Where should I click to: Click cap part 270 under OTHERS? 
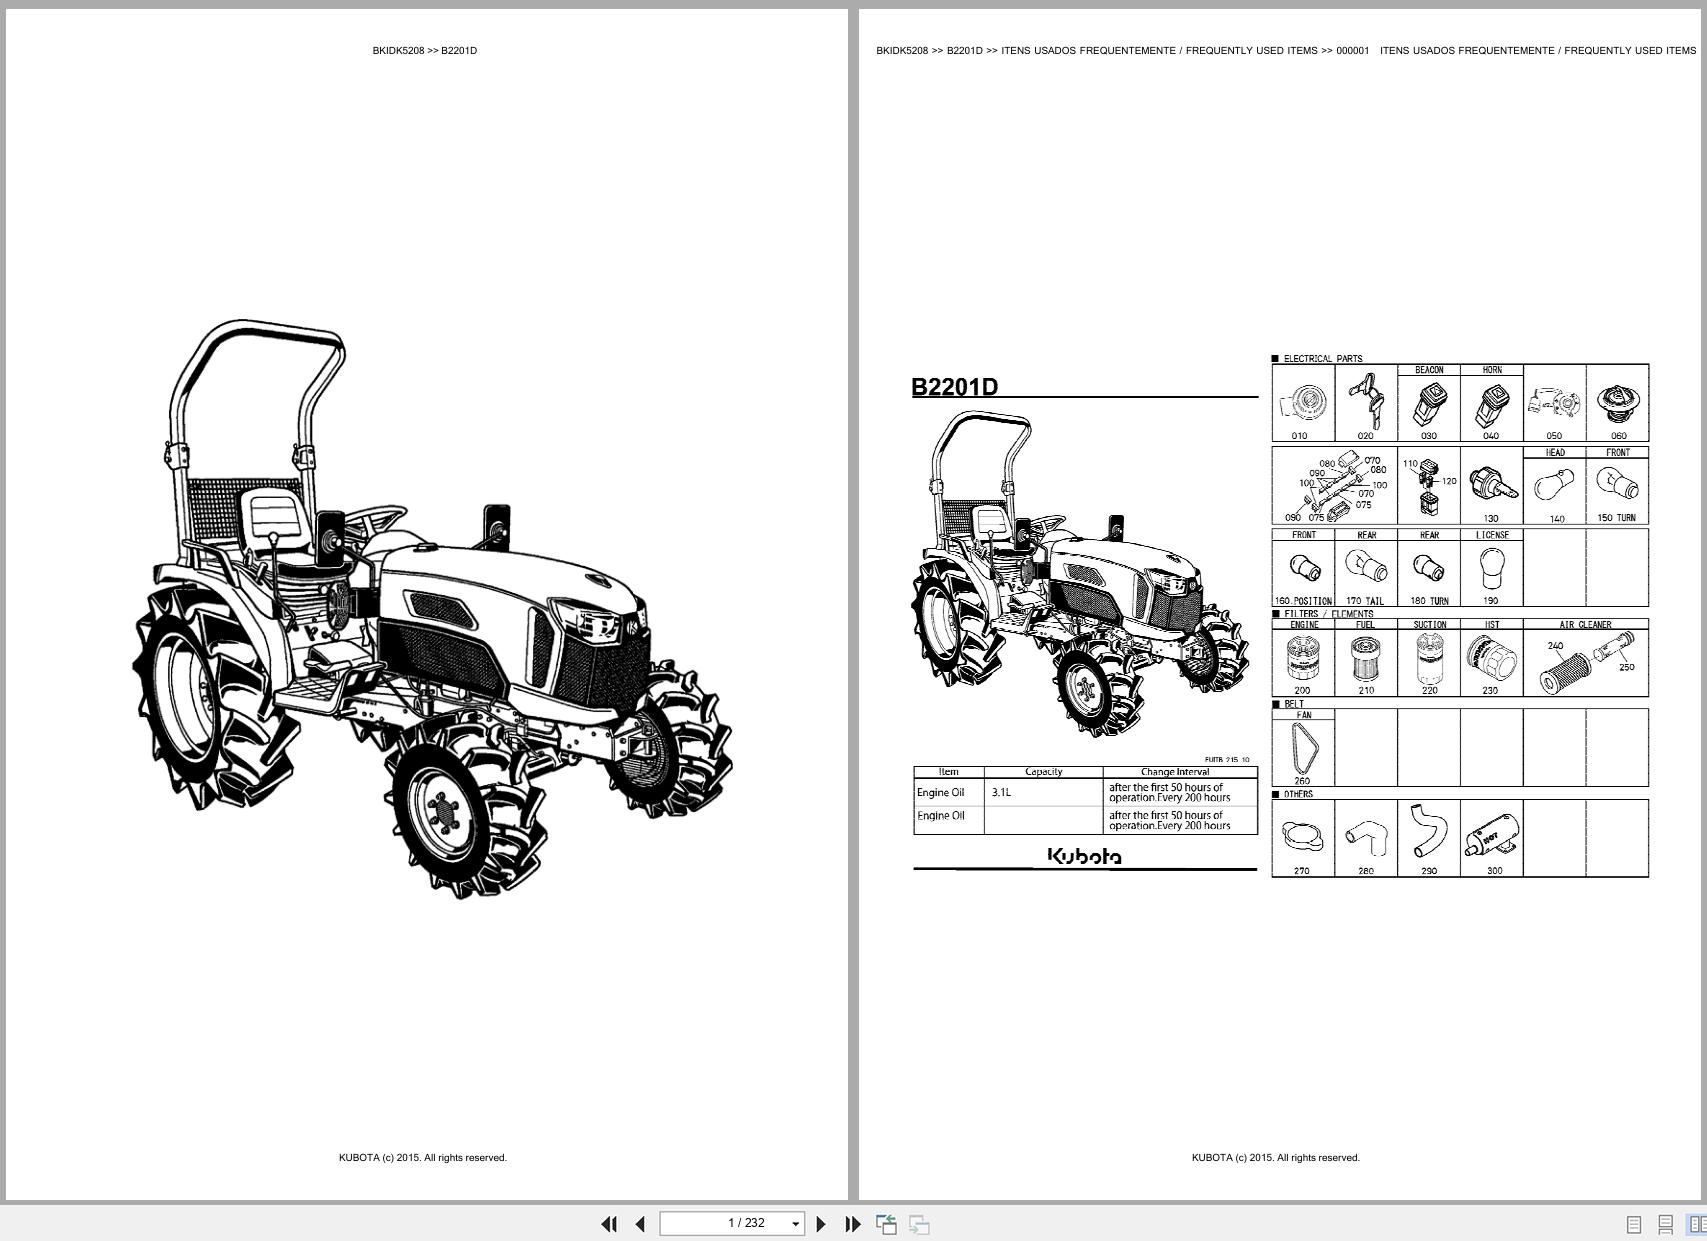click(x=1303, y=838)
